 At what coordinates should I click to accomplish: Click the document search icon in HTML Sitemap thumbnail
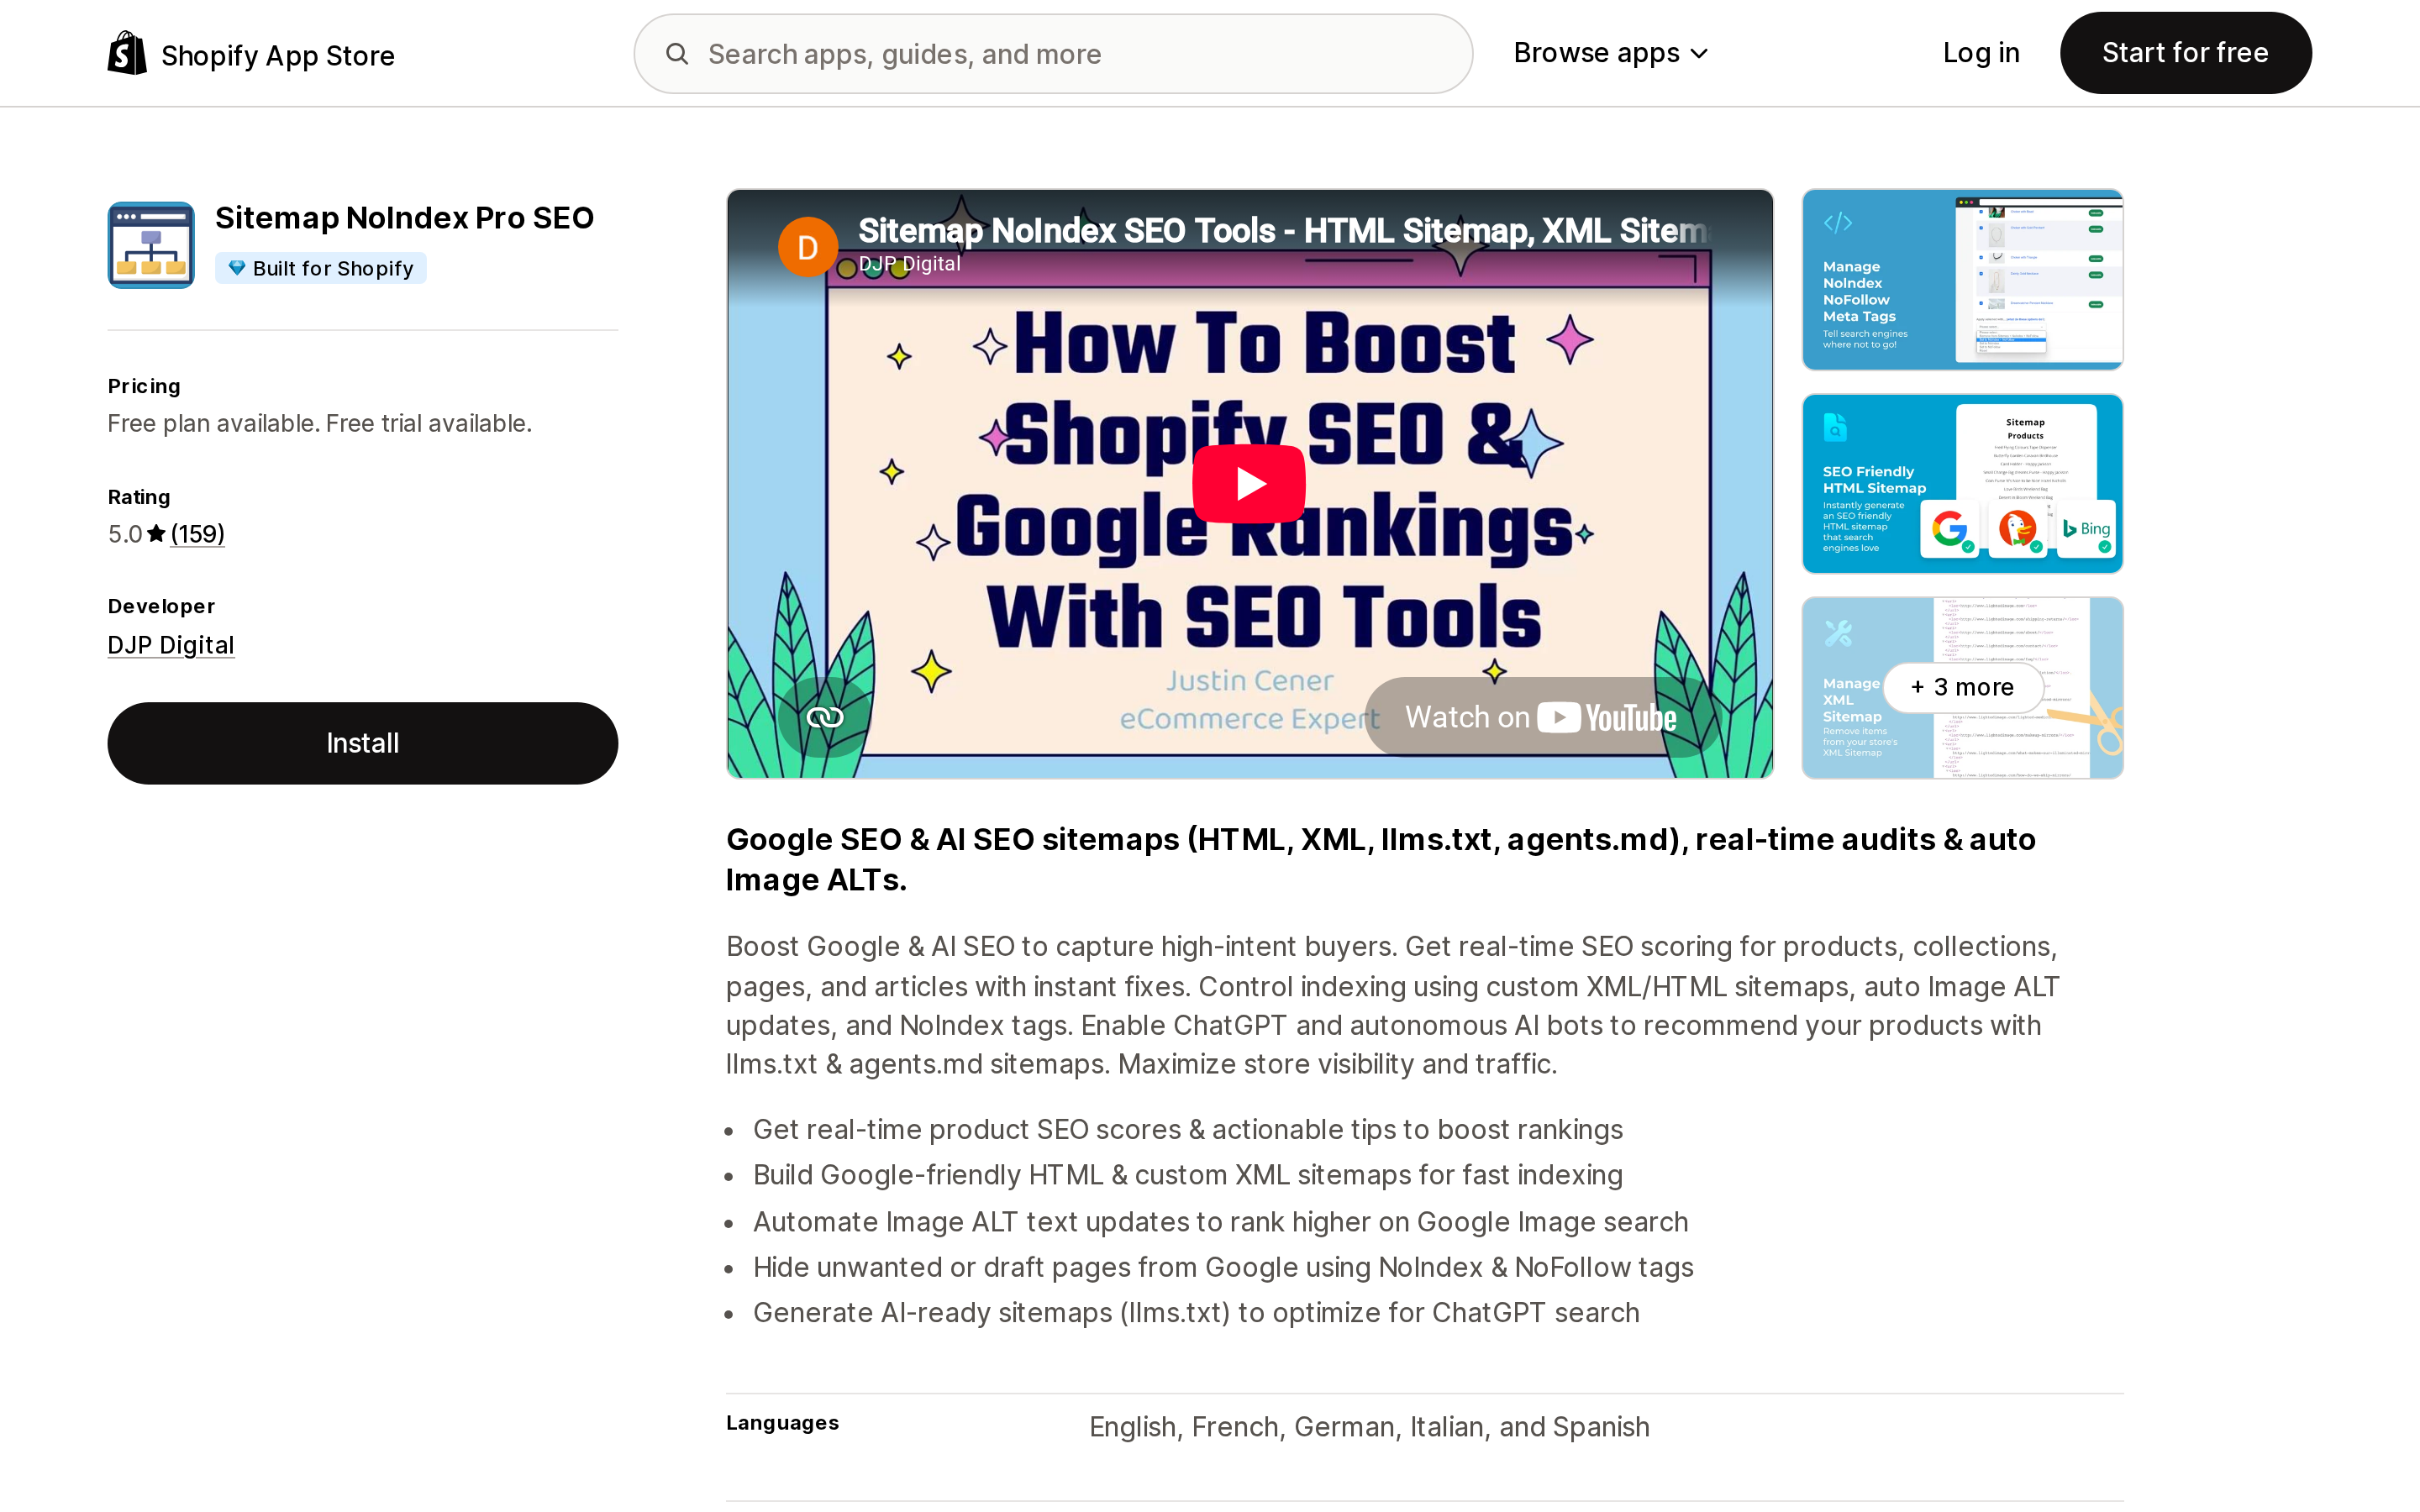1836,427
